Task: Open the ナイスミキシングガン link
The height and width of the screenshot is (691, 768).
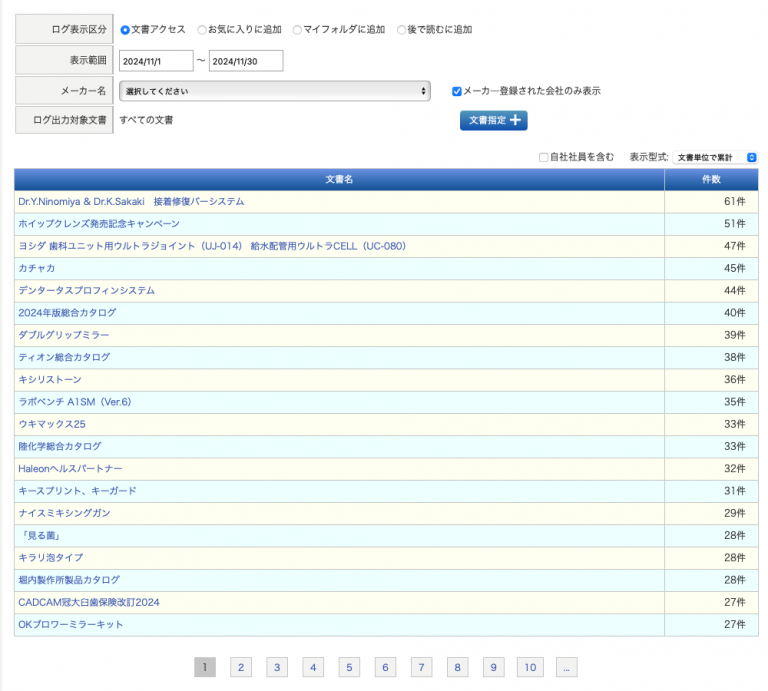Action: 64,513
